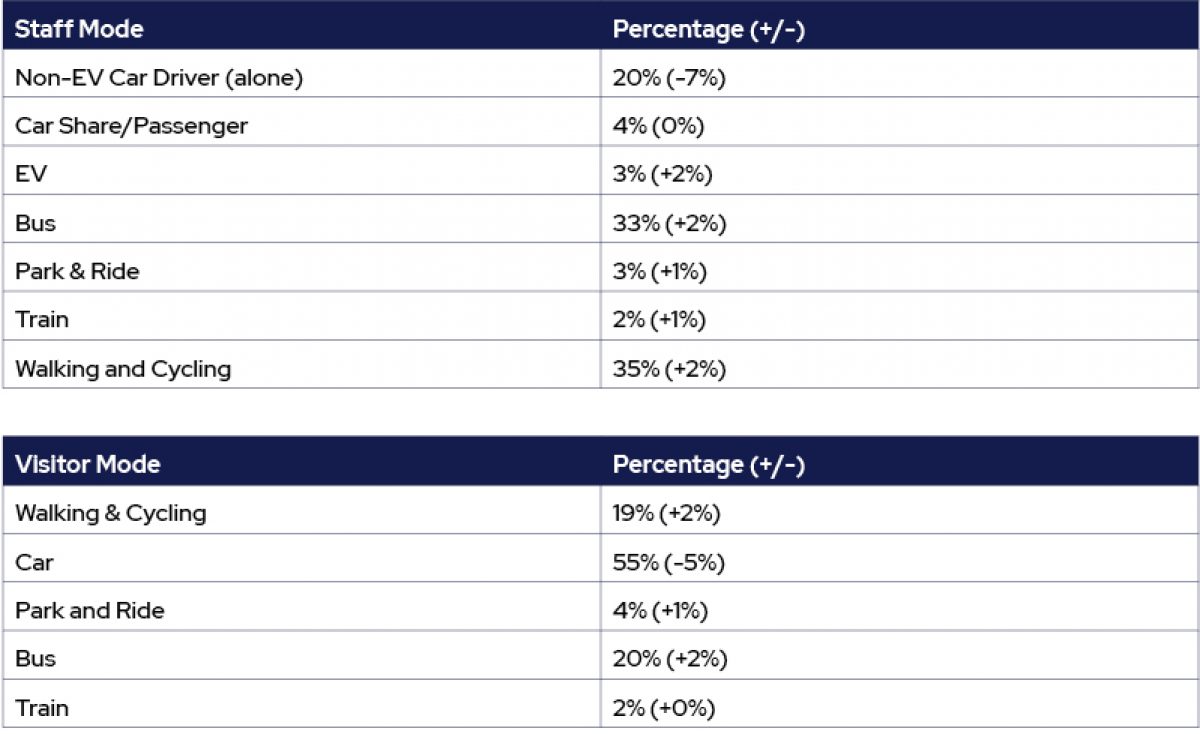Click the 2% (+1%) staff Train value
The width and height of the screenshot is (1200, 734).
(x=659, y=320)
